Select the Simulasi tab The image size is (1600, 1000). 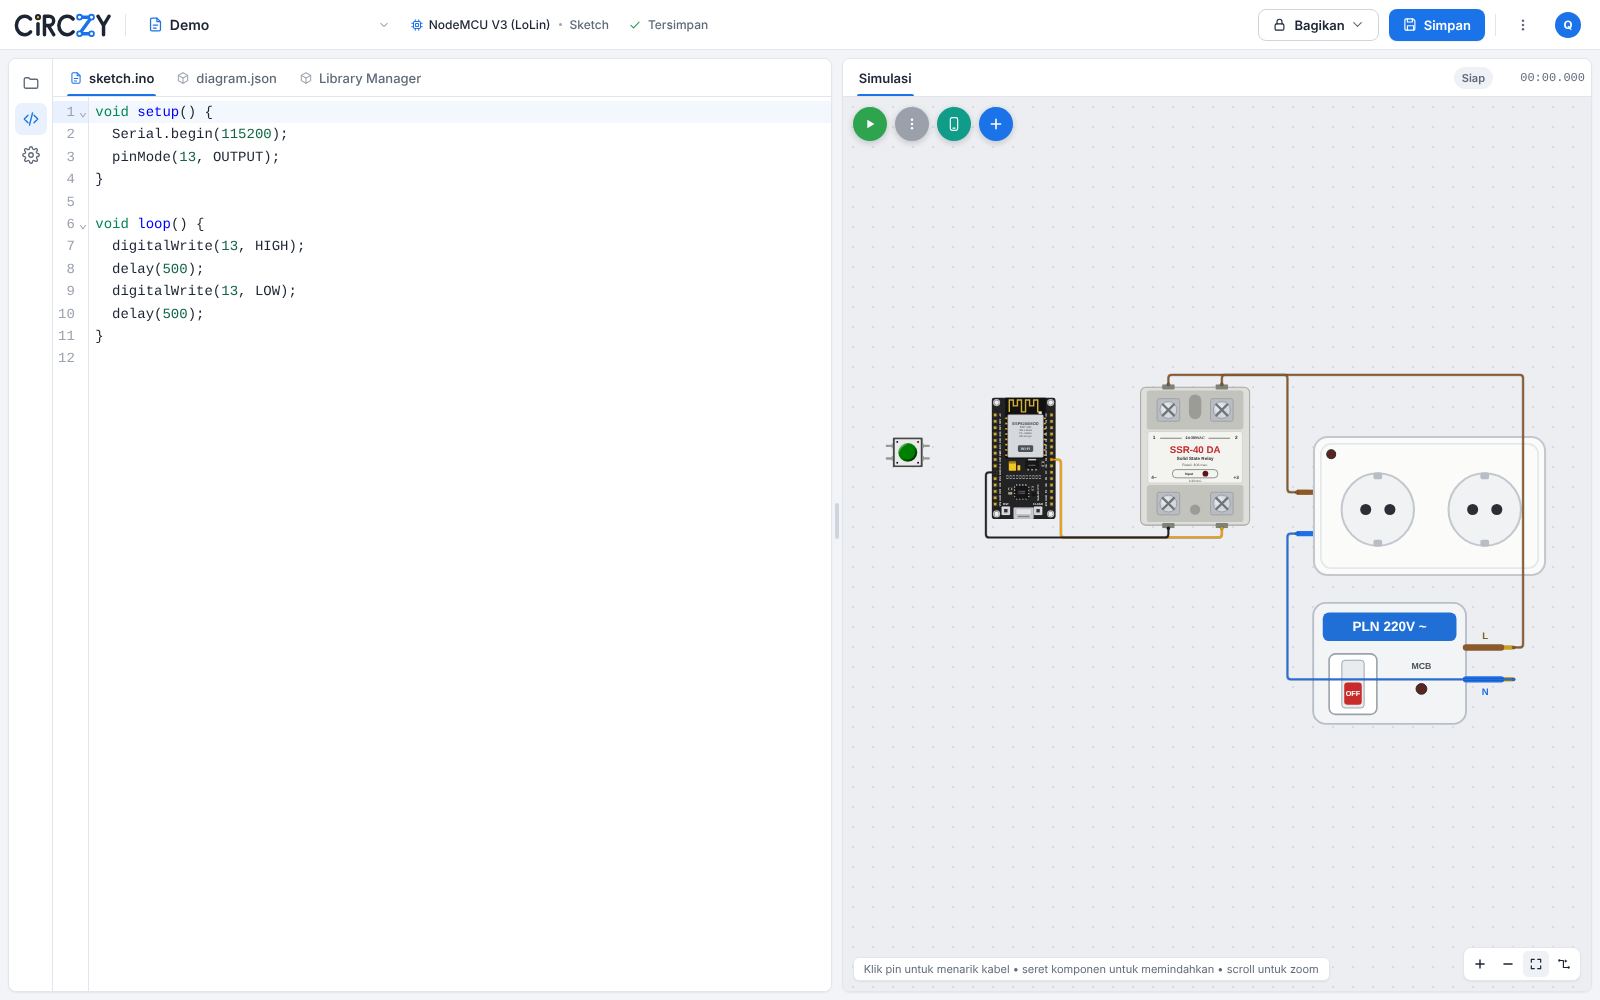(885, 78)
